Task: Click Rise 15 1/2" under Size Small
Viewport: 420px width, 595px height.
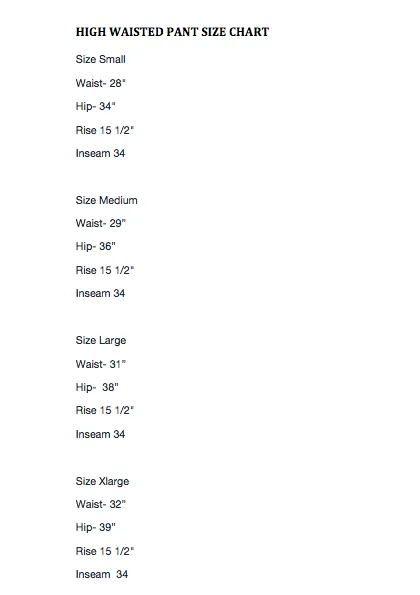Action: [105, 130]
